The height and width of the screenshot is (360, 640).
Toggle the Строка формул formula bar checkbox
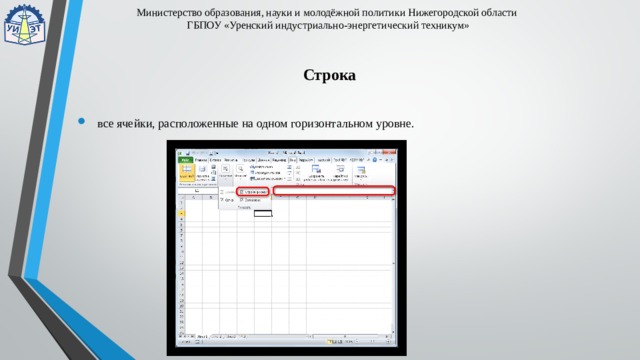point(253,192)
